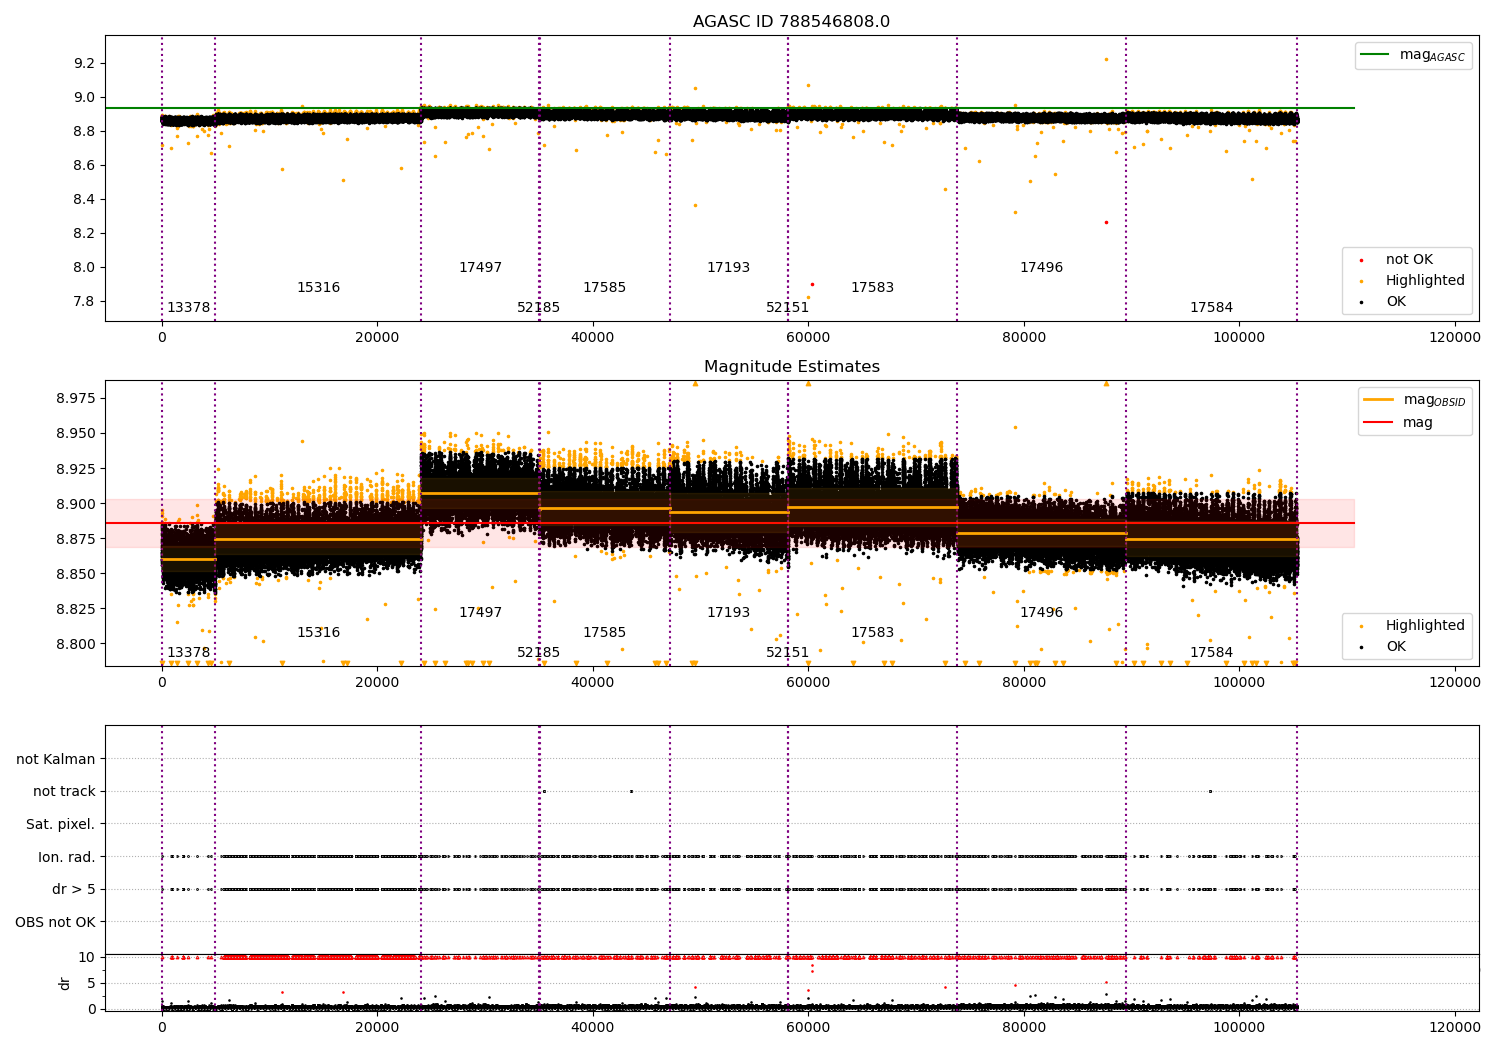Viewport: 1500px width, 1050px height.
Task: Click the orange mag OBSID legend line
Action: coord(1379,400)
